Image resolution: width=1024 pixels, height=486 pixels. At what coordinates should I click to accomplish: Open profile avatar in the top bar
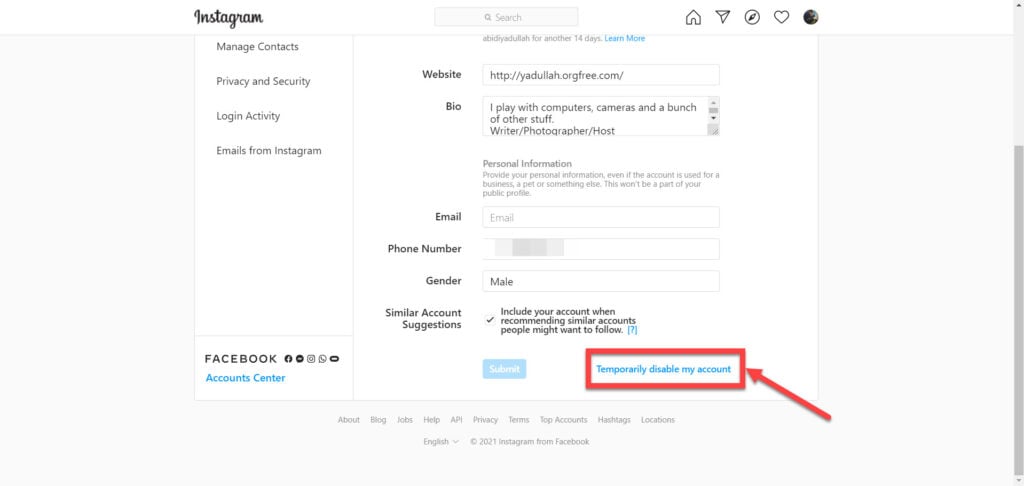[810, 17]
